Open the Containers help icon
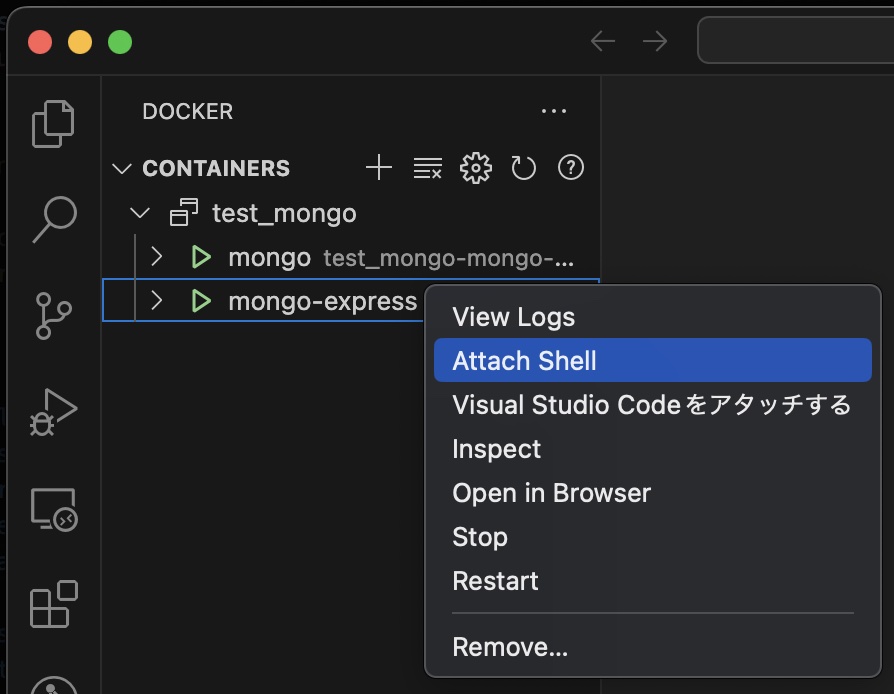This screenshot has height=694, width=894. click(x=571, y=168)
